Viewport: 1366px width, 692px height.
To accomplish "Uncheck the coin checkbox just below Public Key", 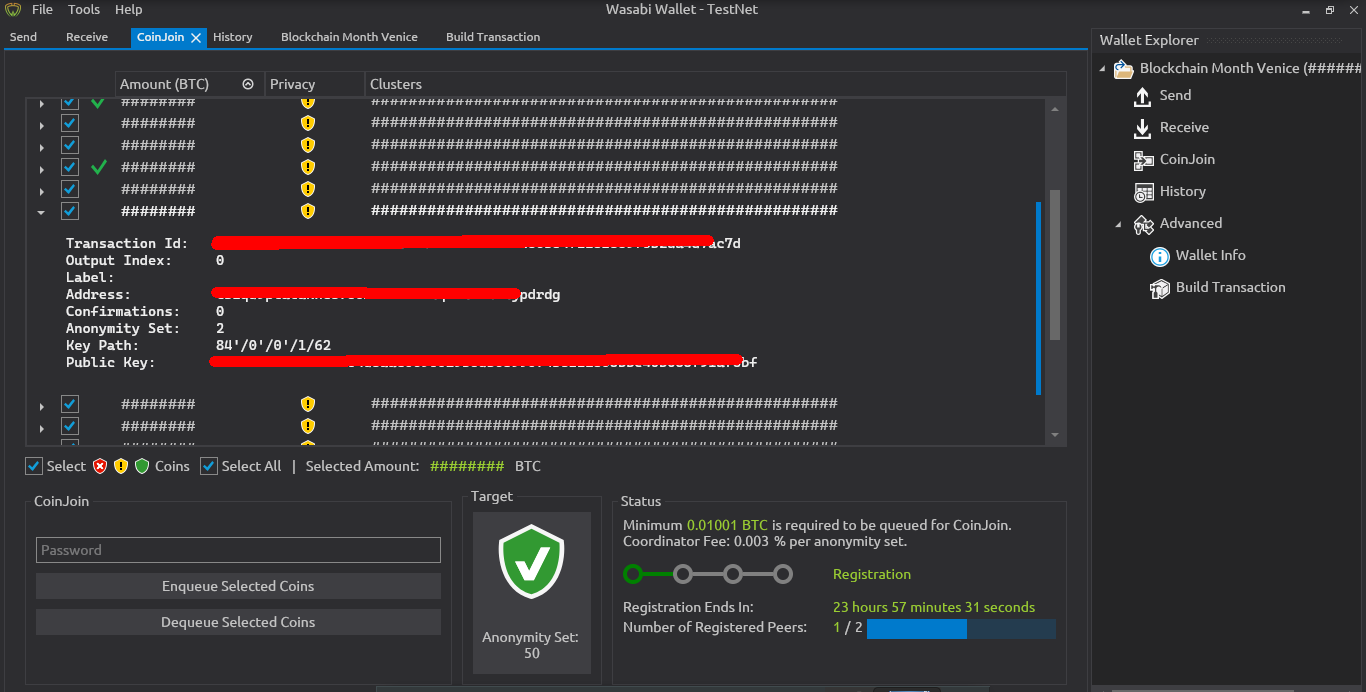I will tap(70, 404).
